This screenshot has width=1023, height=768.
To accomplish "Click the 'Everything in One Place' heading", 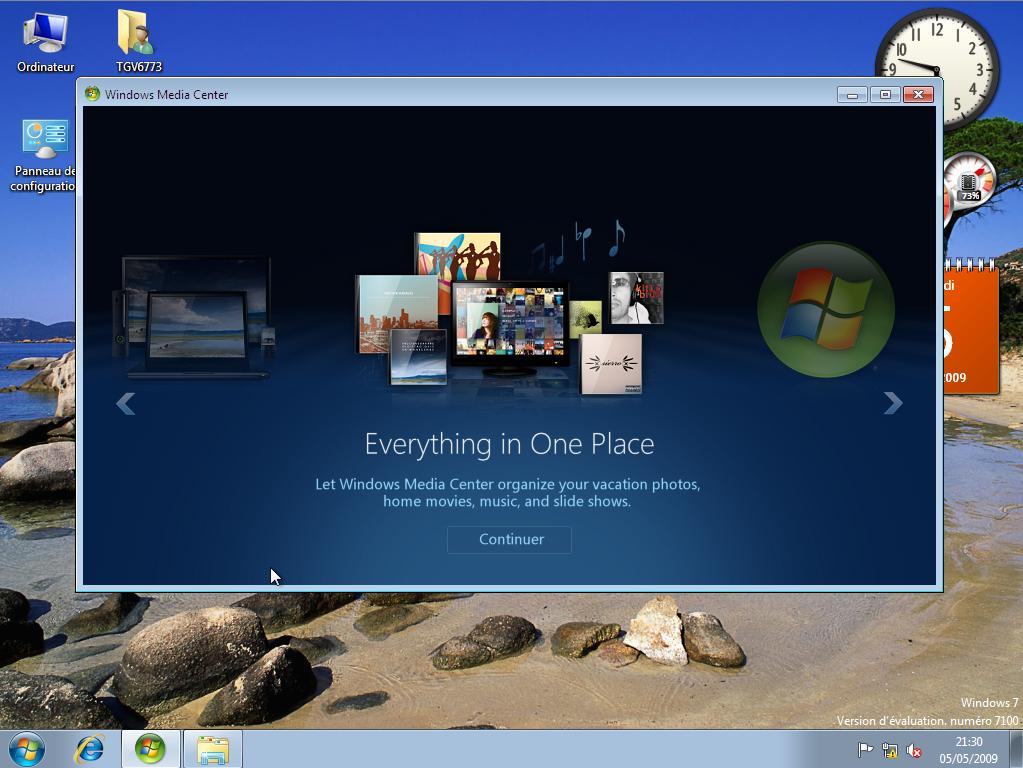I will pyautogui.click(x=510, y=444).
